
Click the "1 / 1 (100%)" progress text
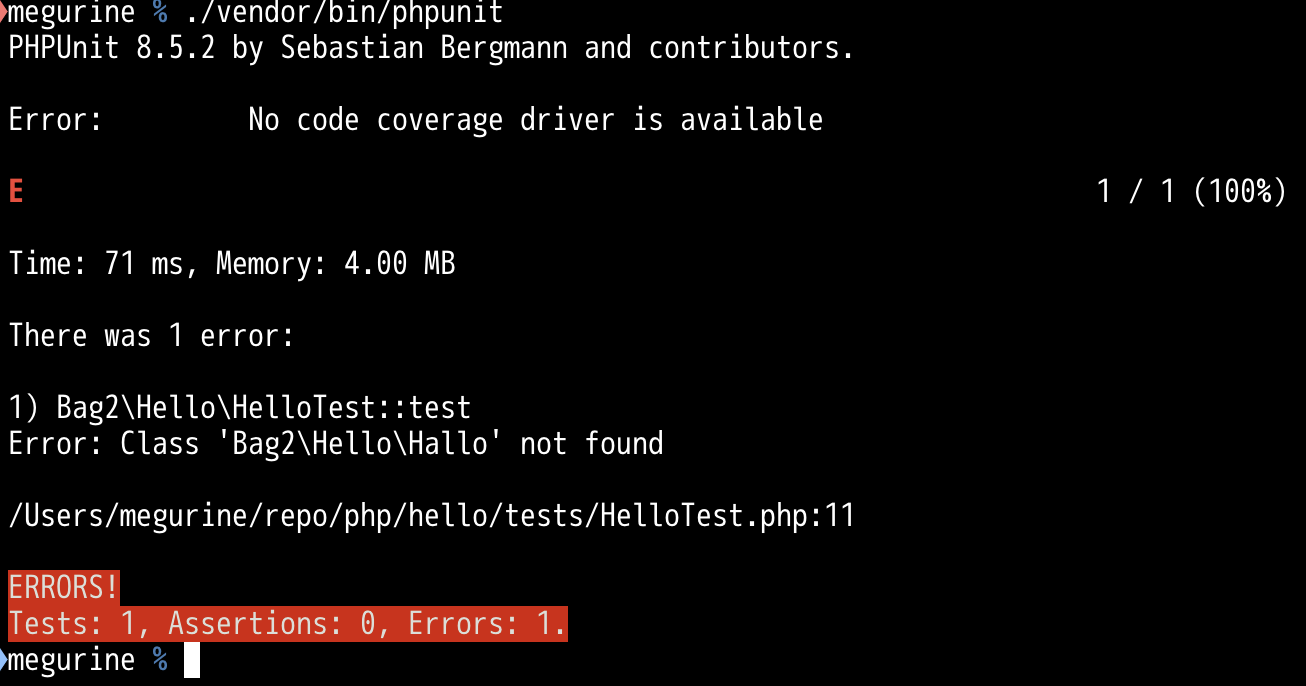tap(1190, 192)
